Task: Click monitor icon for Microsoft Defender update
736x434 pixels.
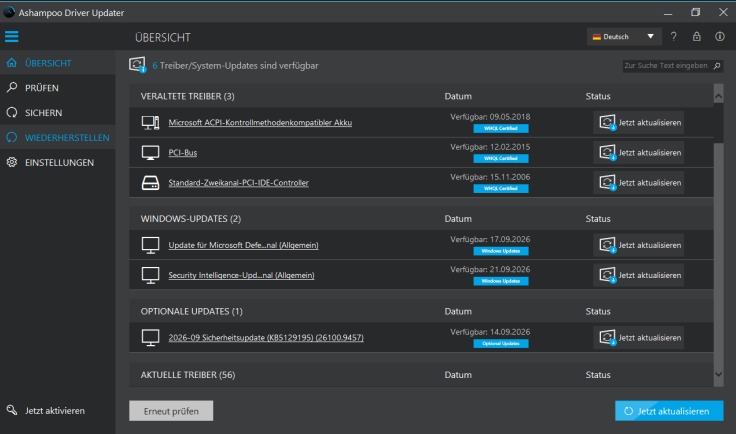Action: (151, 245)
